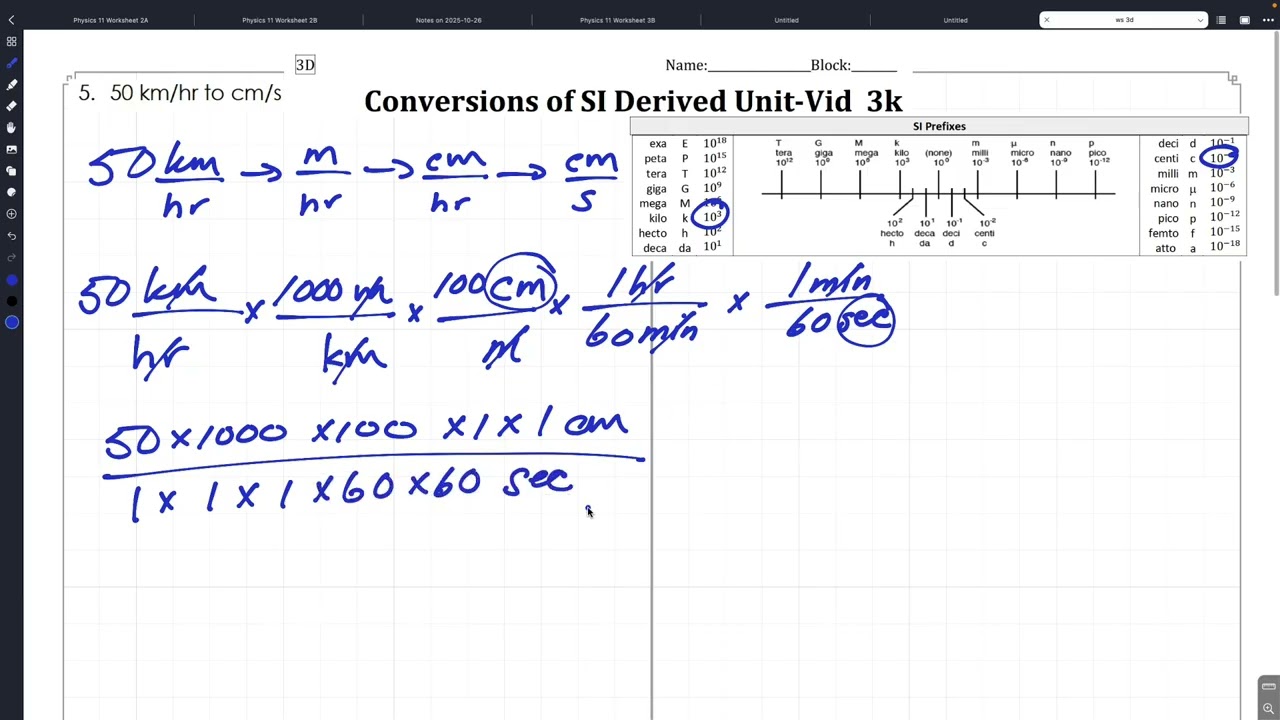
Task: Click the 'atto' row in prefix table
Action: tap(1193, 247)
